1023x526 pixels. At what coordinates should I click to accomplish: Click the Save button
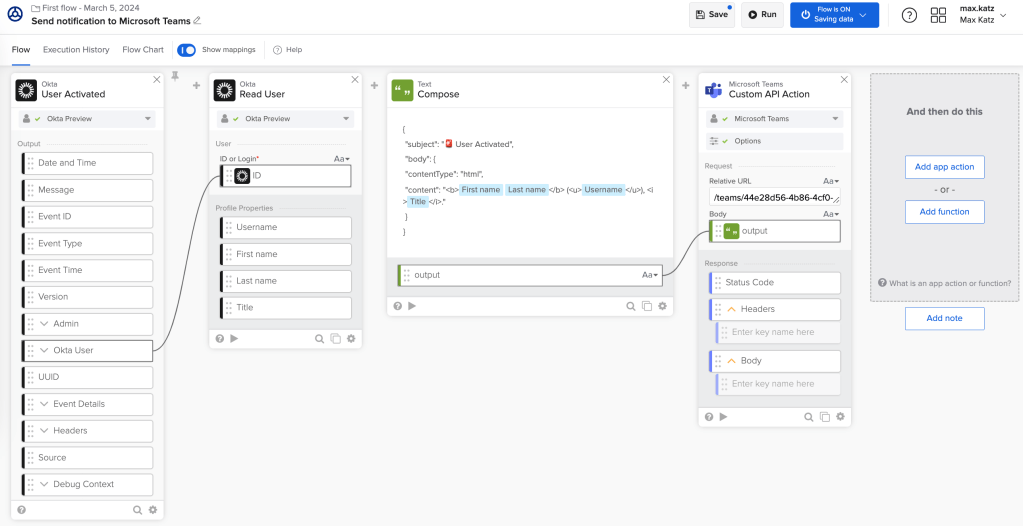point(712,15)
